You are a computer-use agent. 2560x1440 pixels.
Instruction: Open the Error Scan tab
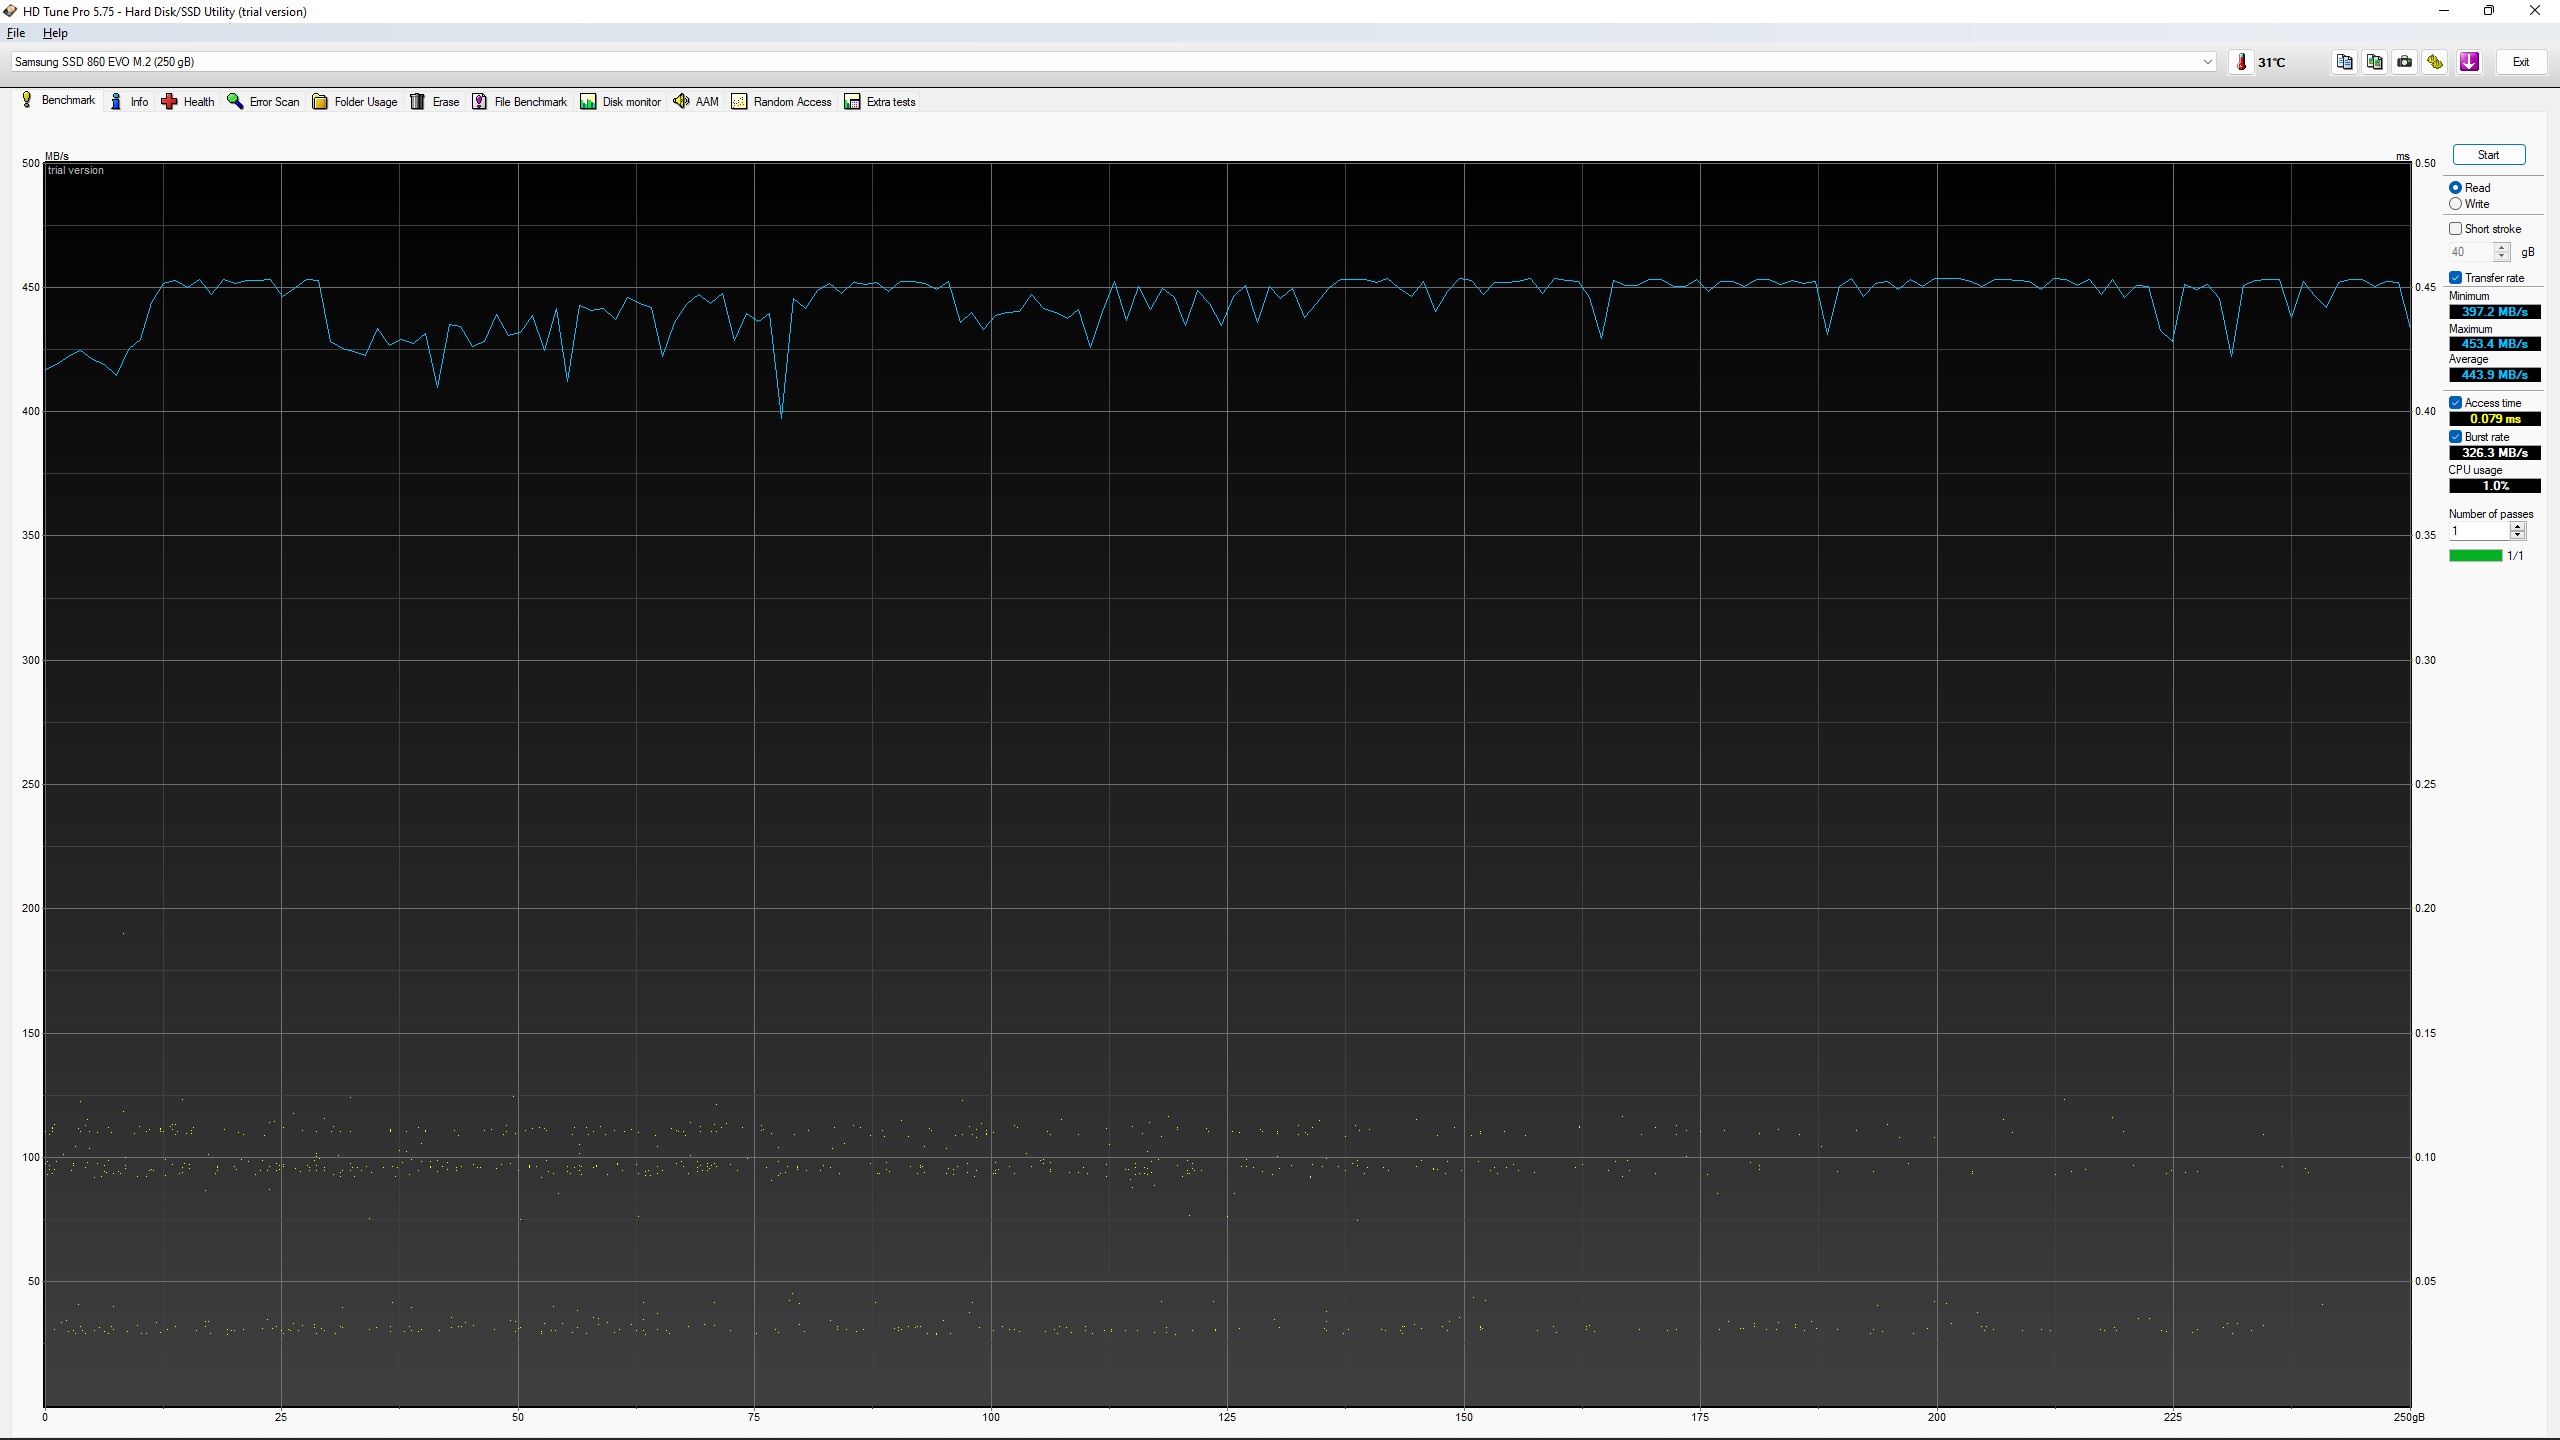(x=263, y=102)
